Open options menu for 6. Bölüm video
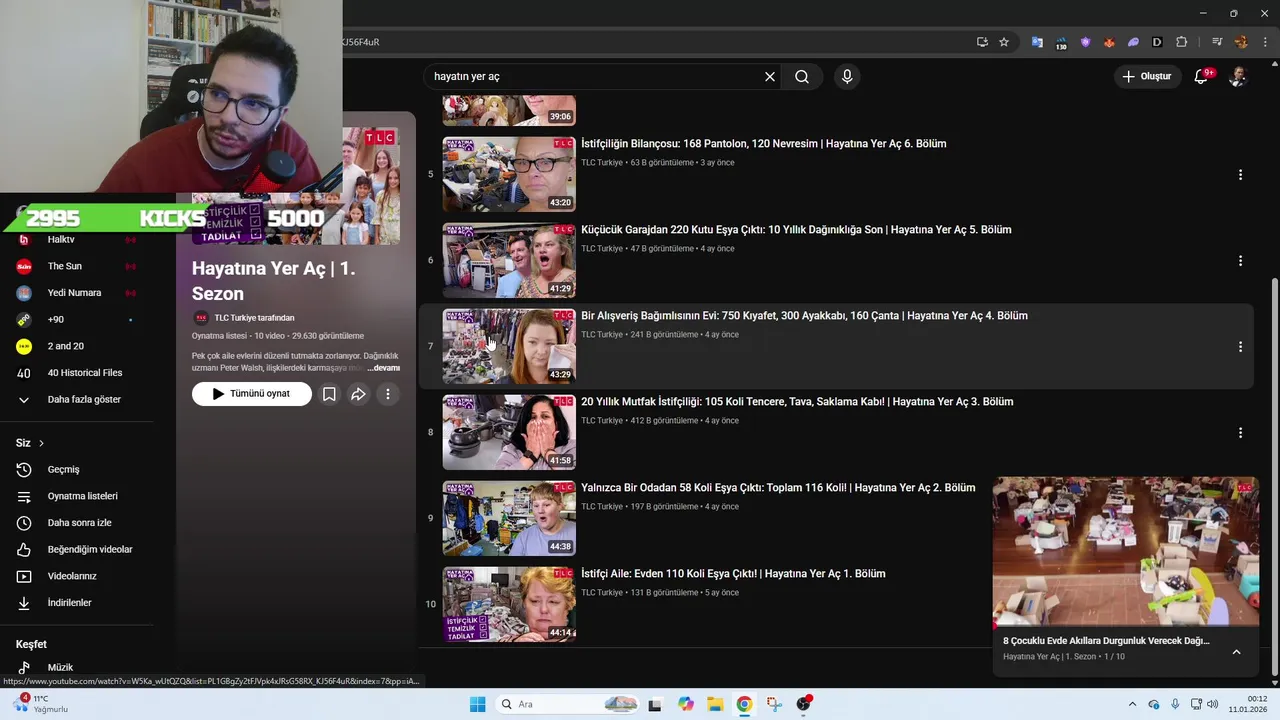Image resolution: width=1280 pixels, height=720 pixels. (1240, 175)
